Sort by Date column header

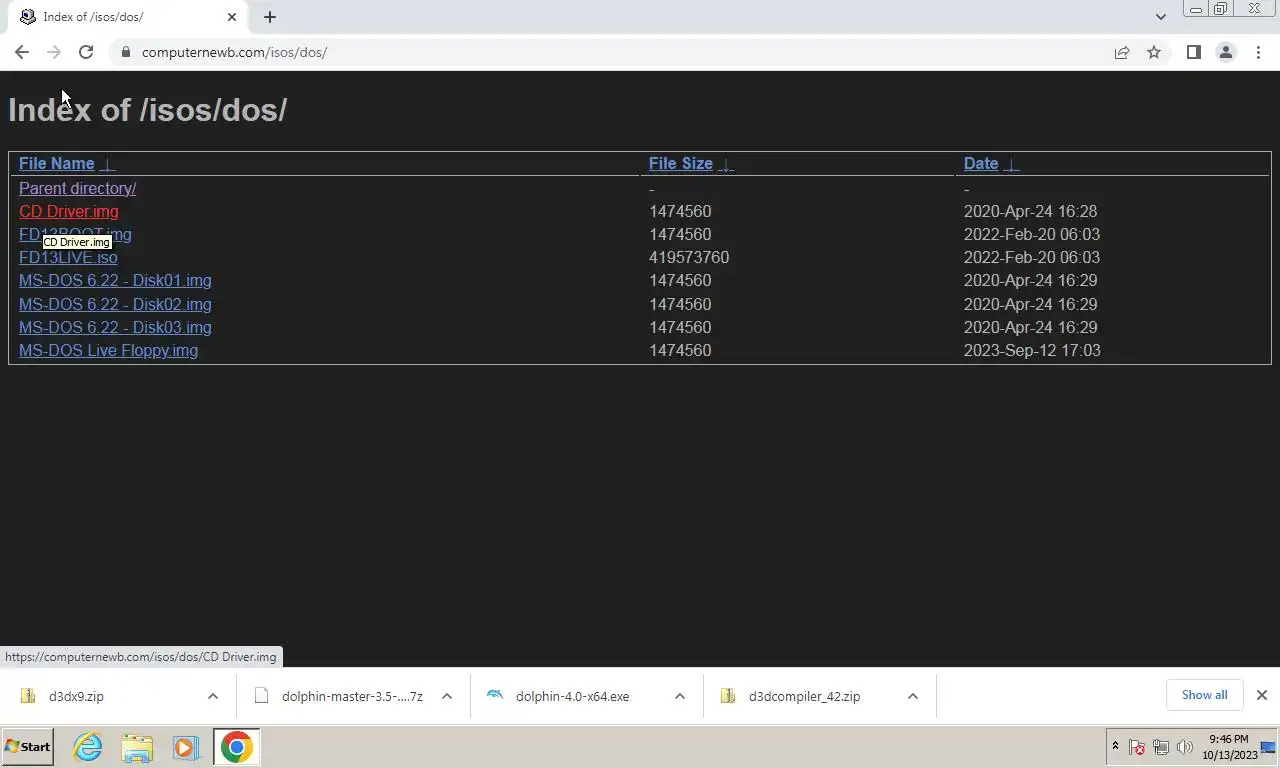[x=981, y=164]
